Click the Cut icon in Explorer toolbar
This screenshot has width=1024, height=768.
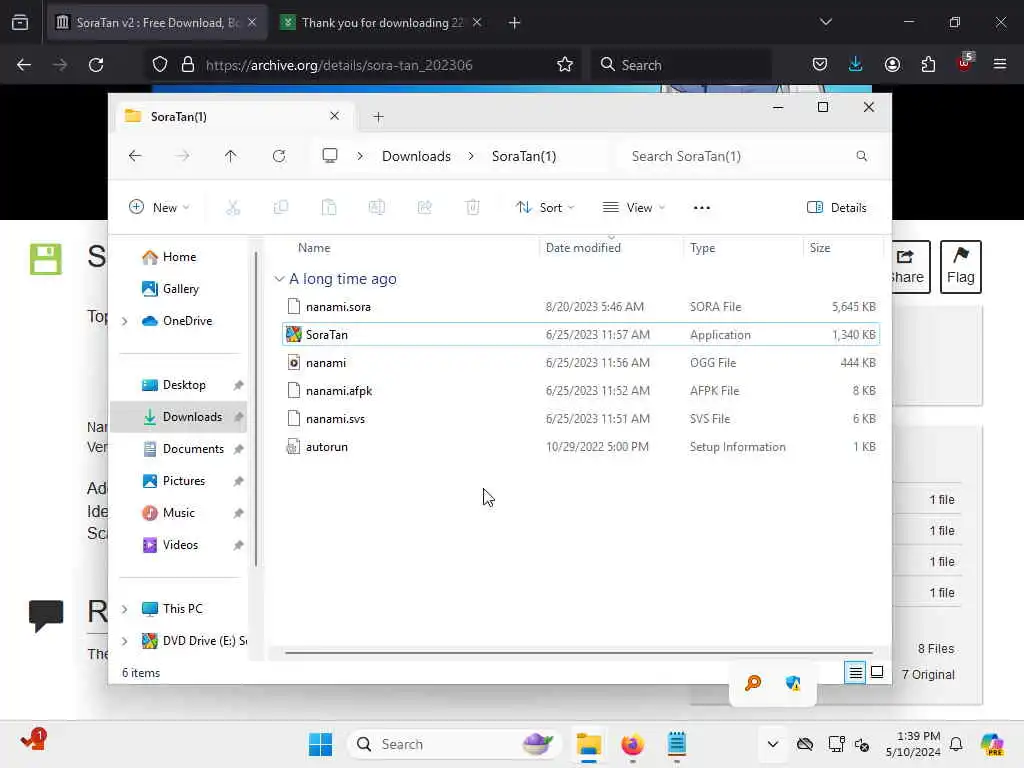coord(233,208)
